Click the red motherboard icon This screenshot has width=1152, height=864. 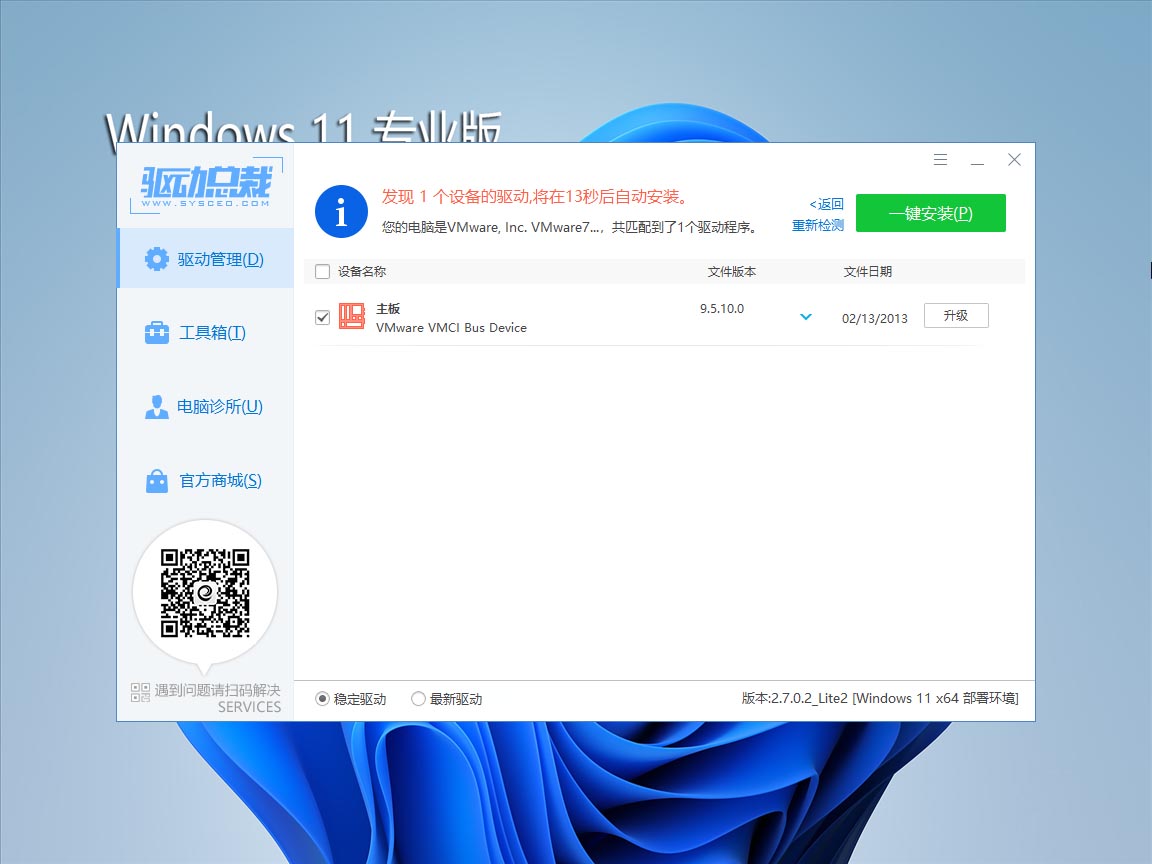[352, 317]
